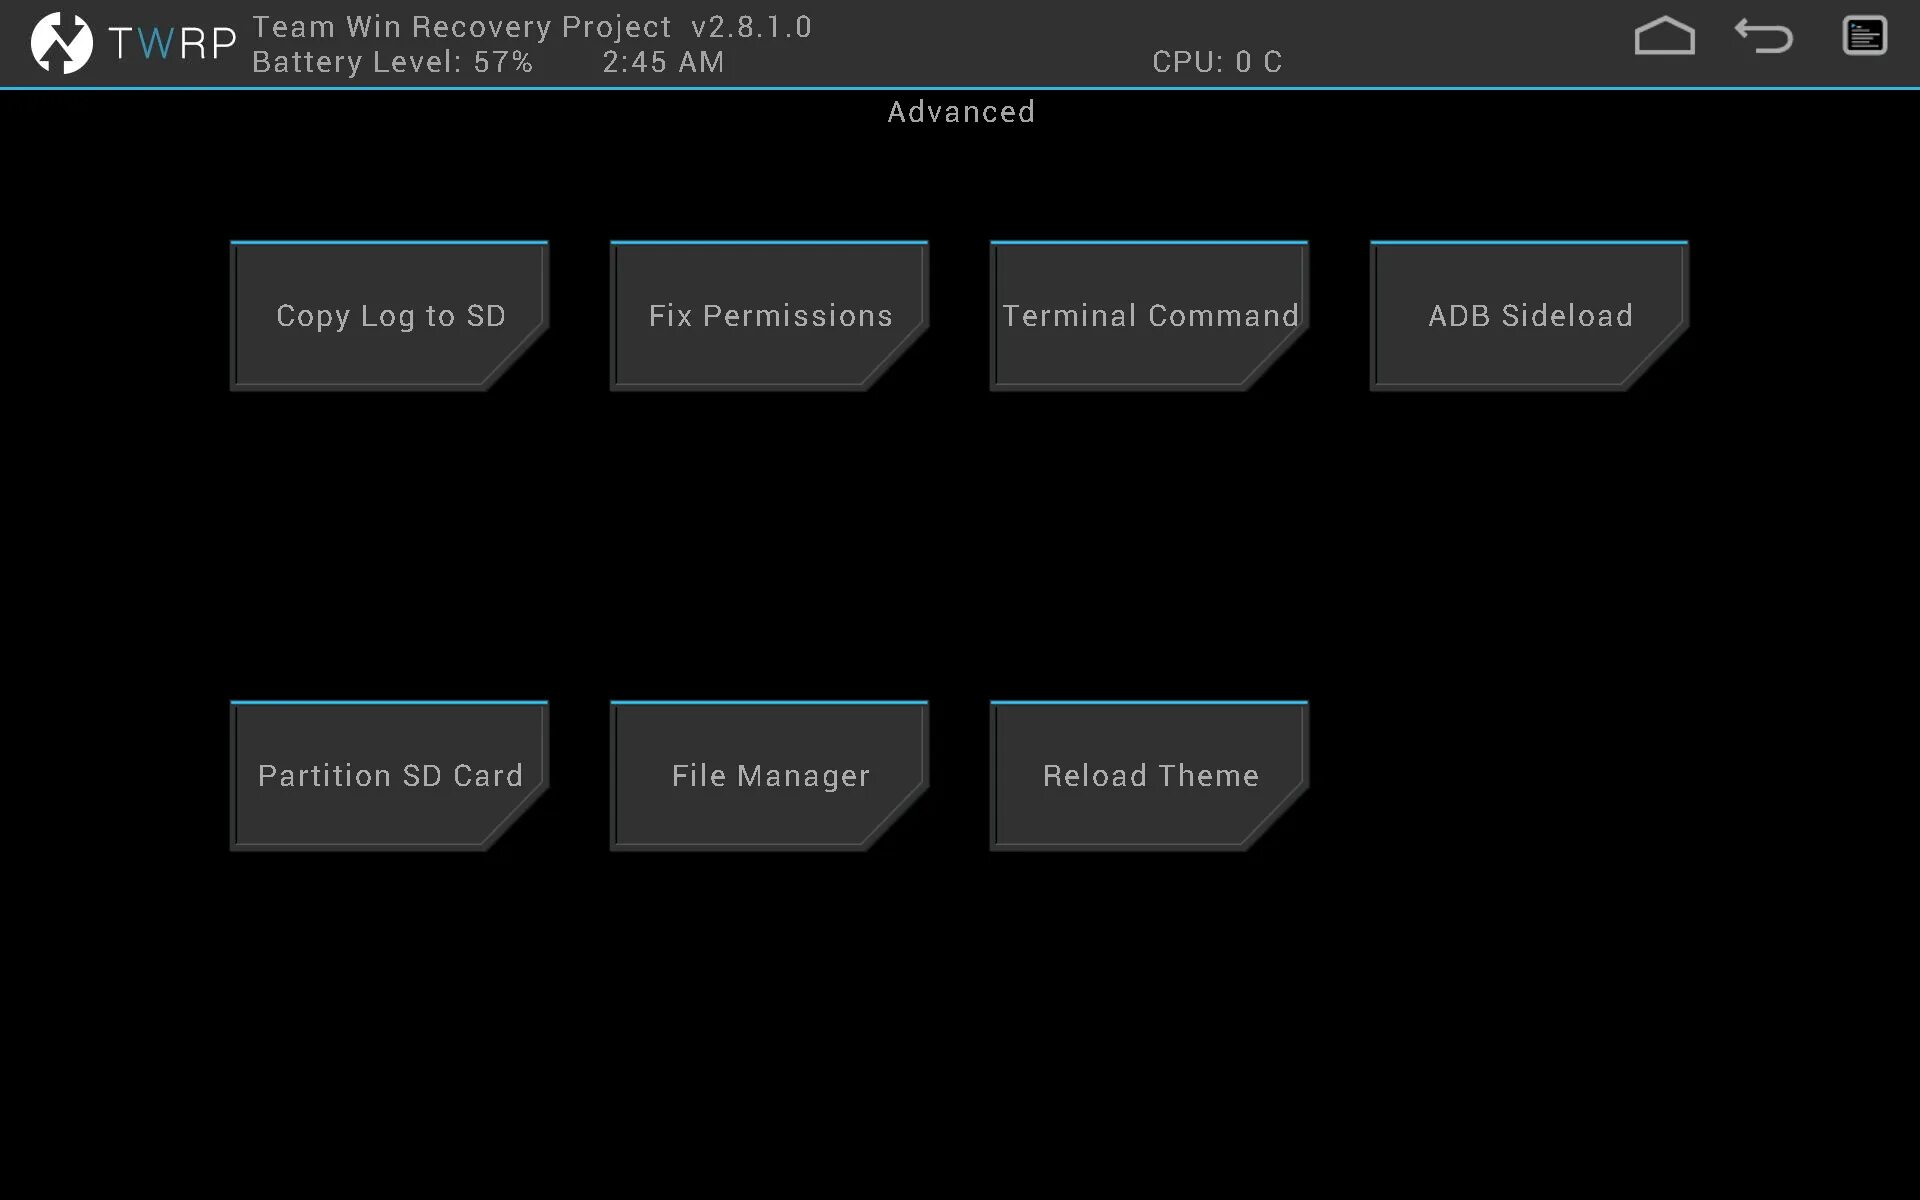The width and height of the screenshot is (1920, 1200).
Task: Choose Partition SD Card
Action: (x=389, y=775)
